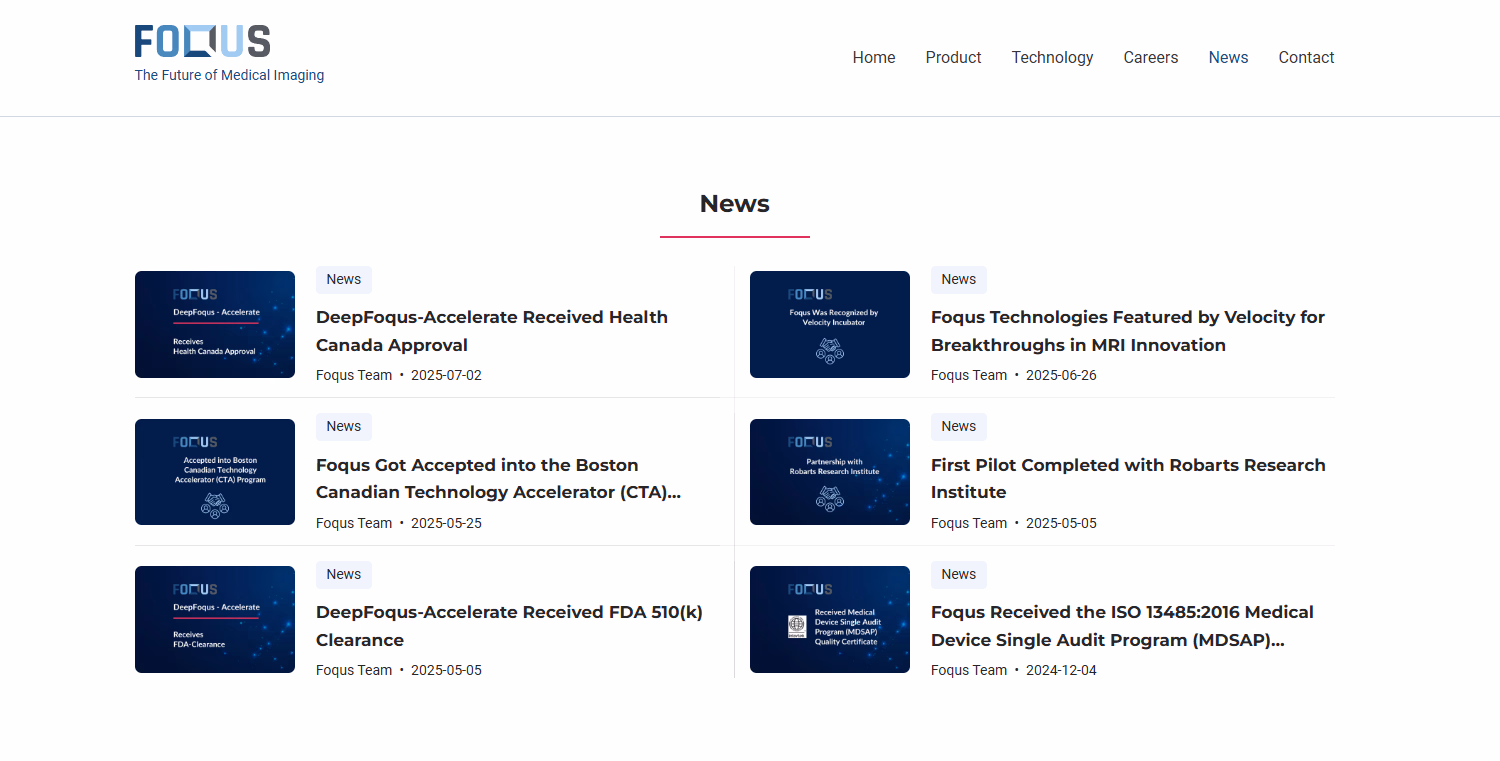This screenshot has width=1500, height=761.
Task: Open the Technology navigation link
Action: point(1052,58)
